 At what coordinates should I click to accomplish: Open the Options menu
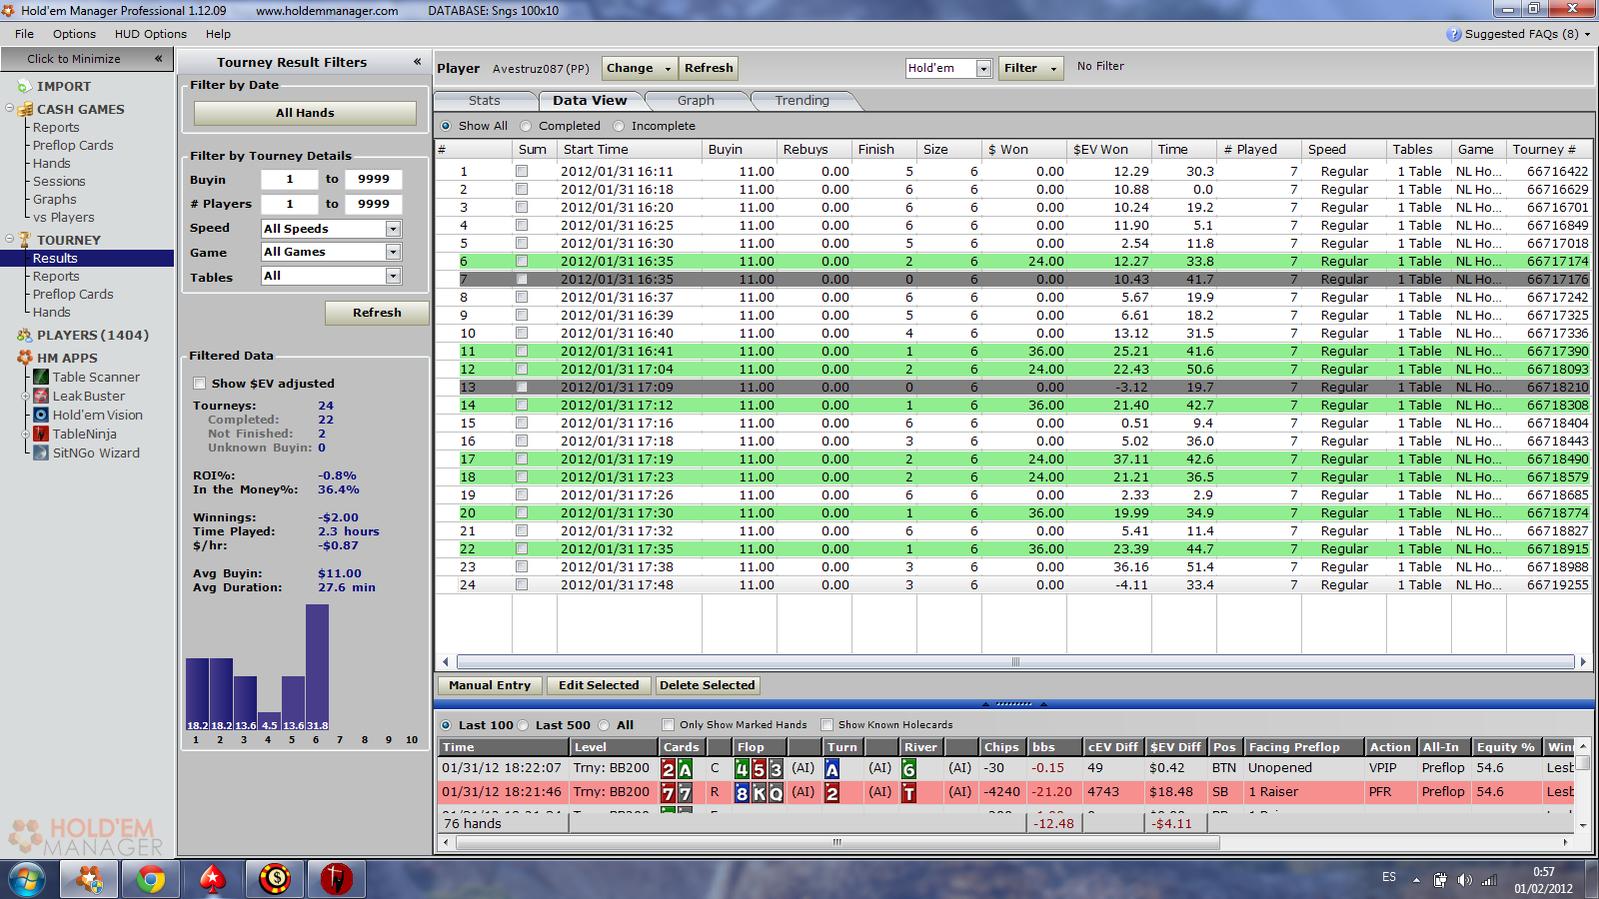click(x=74, y=34)
